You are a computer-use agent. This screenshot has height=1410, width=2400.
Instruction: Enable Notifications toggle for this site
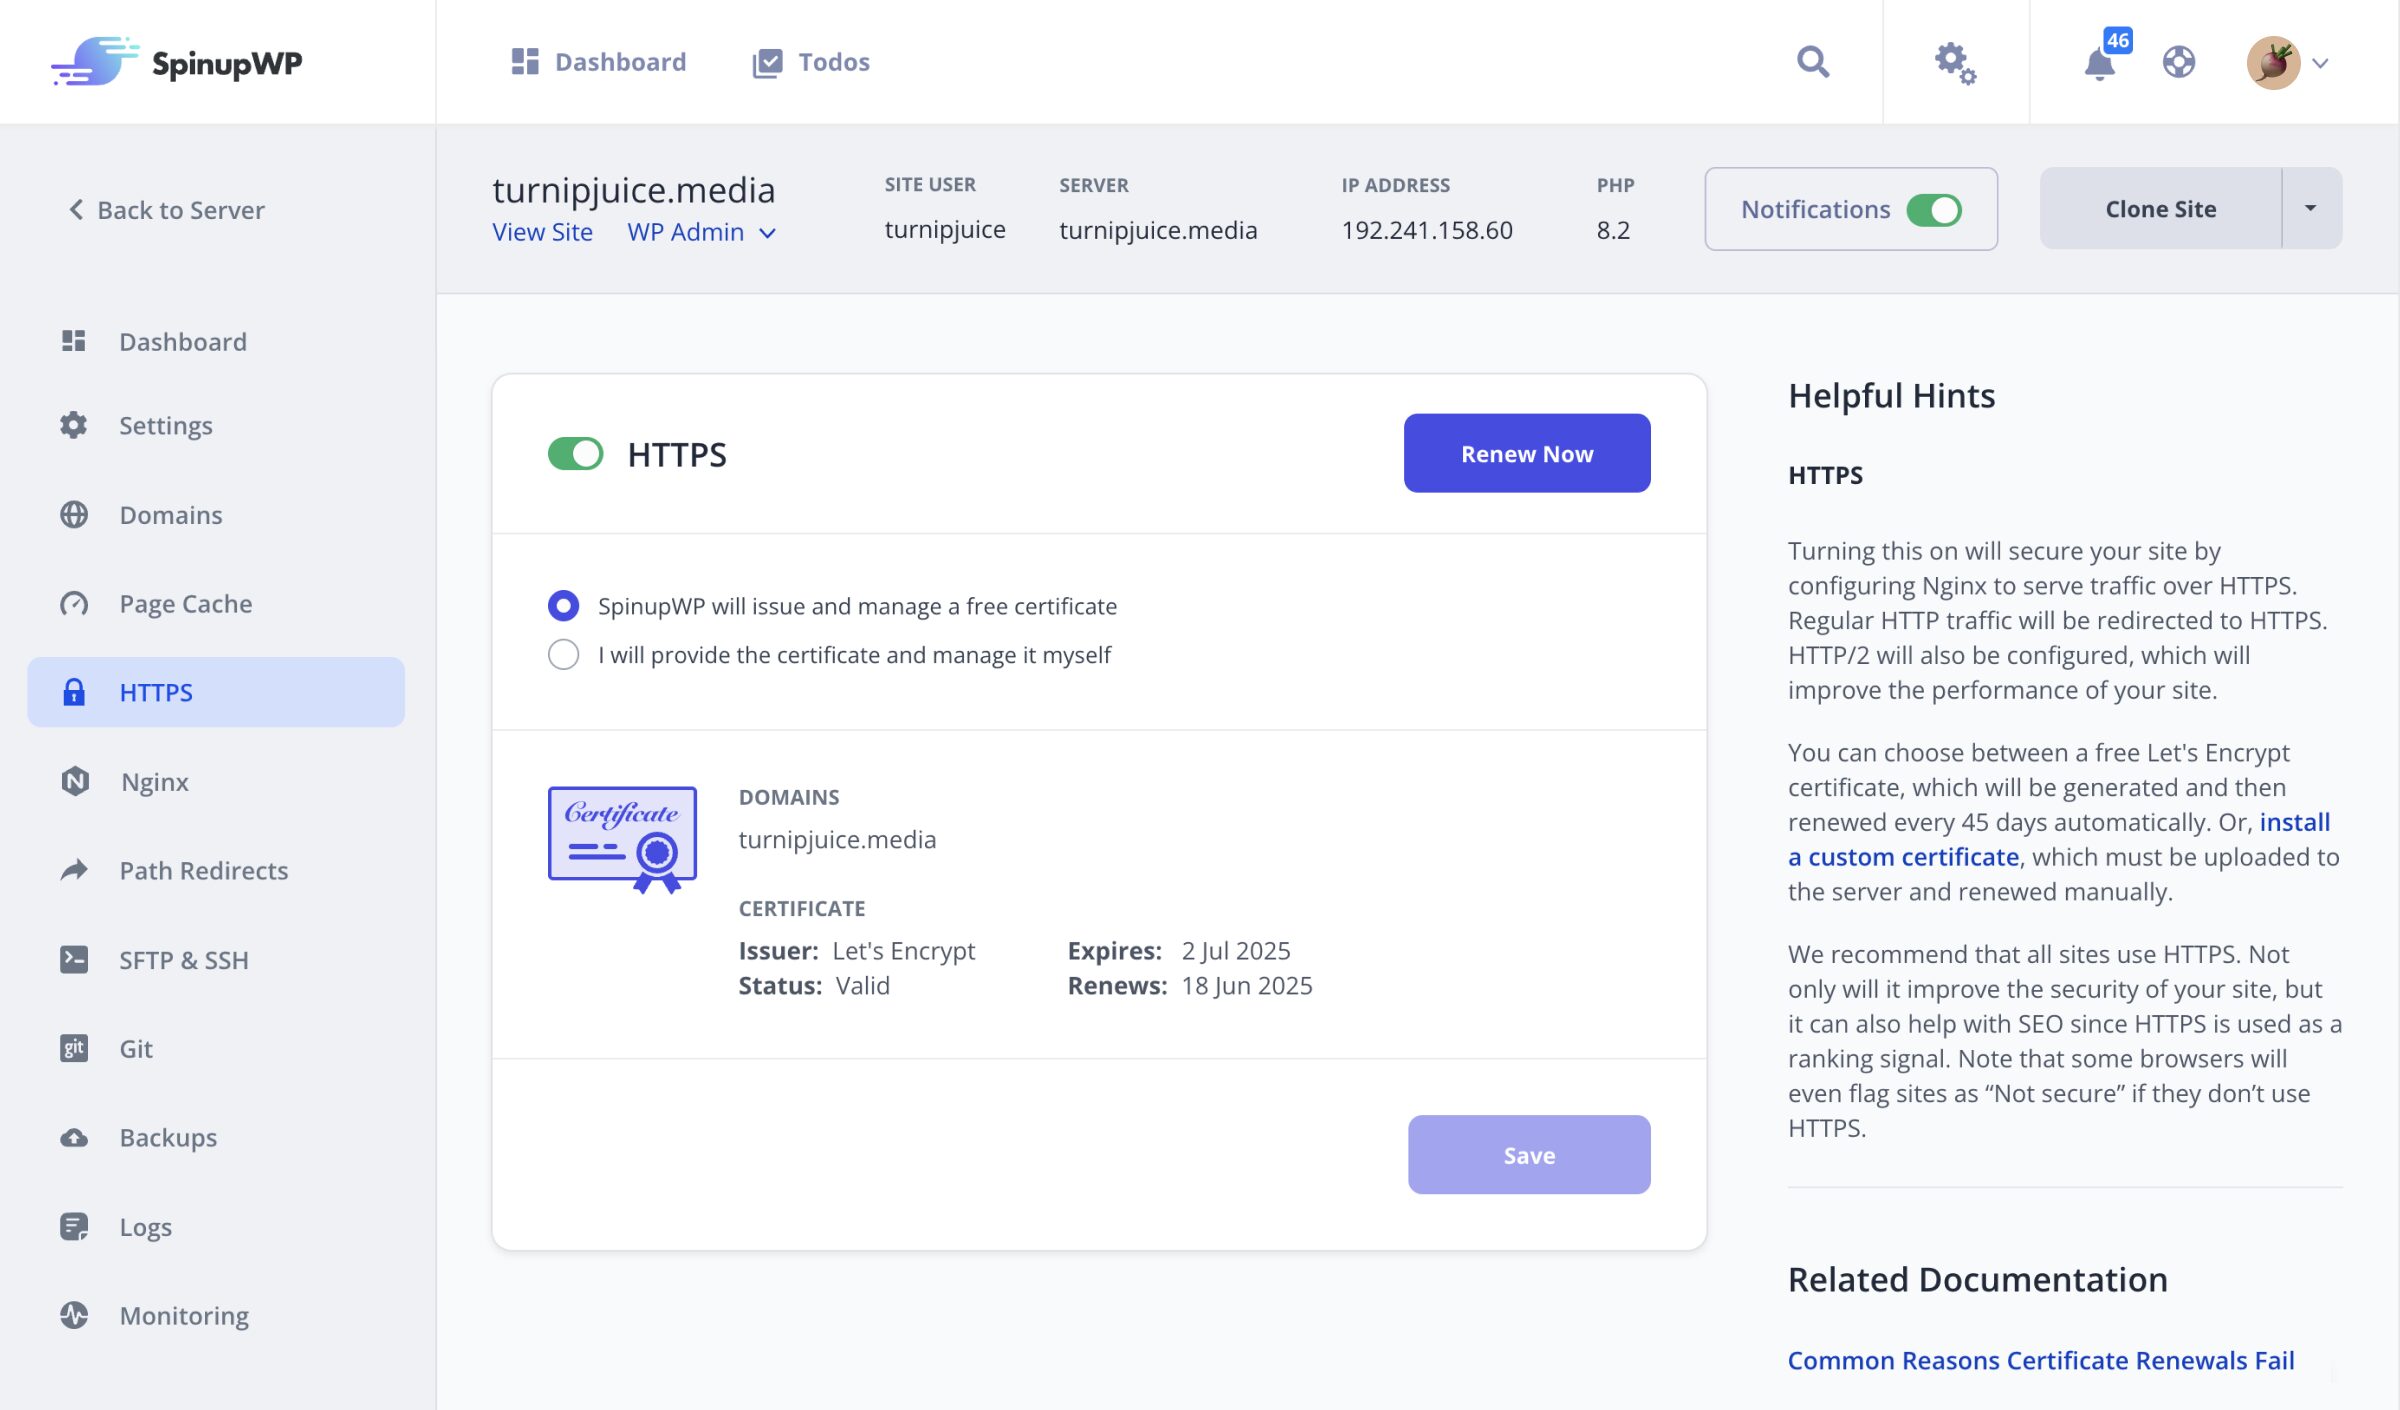click(1937, 208)
